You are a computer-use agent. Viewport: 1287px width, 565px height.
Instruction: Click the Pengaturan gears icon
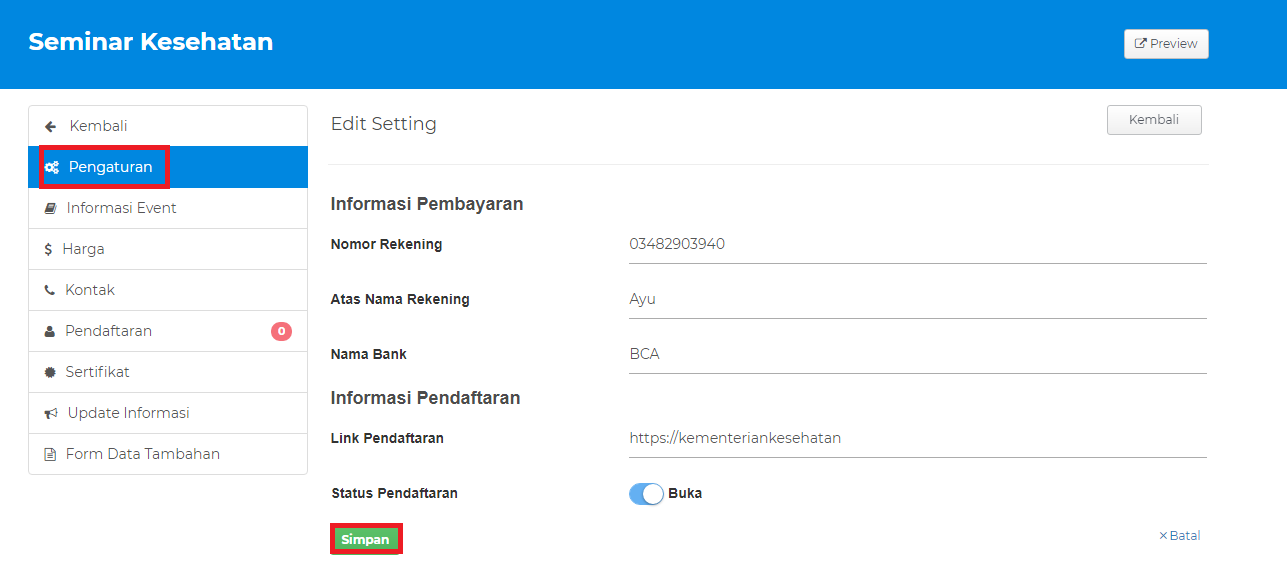click(x=52, y=168)
